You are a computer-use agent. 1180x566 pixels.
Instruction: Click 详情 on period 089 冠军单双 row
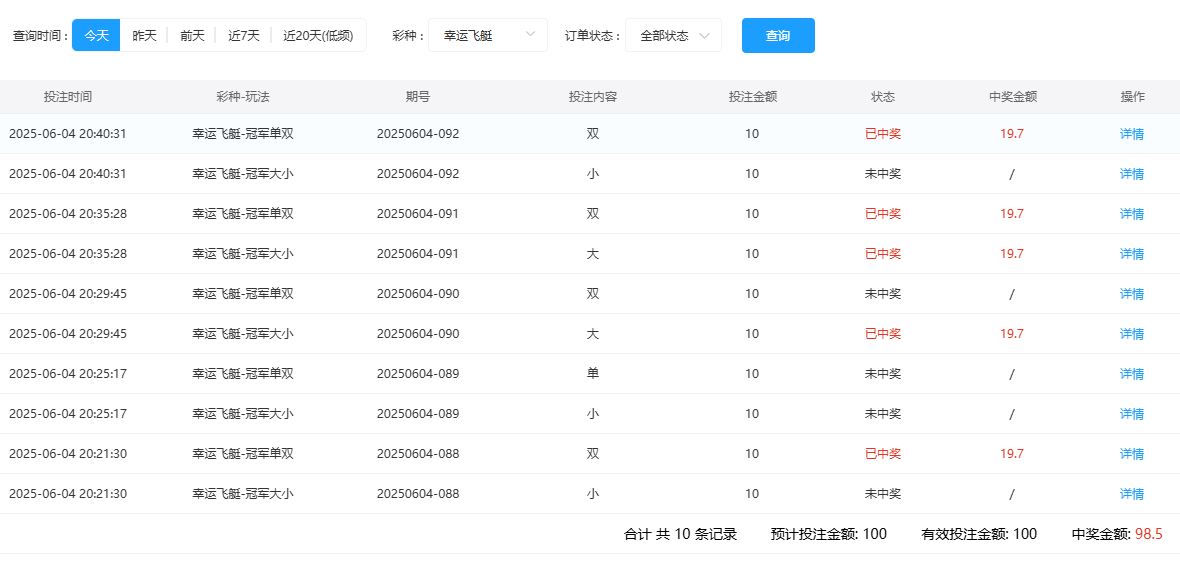coord(1132,374)
